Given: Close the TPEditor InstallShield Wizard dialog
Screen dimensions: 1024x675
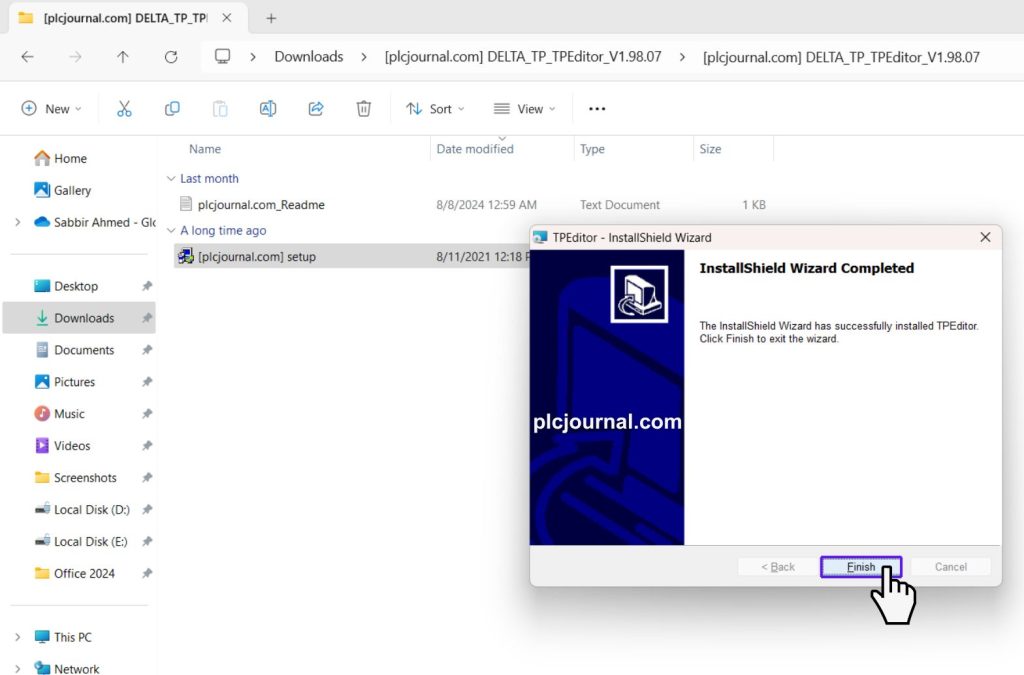Looking at the screenshot, I should pyautogui.click(x=985, y=237).
